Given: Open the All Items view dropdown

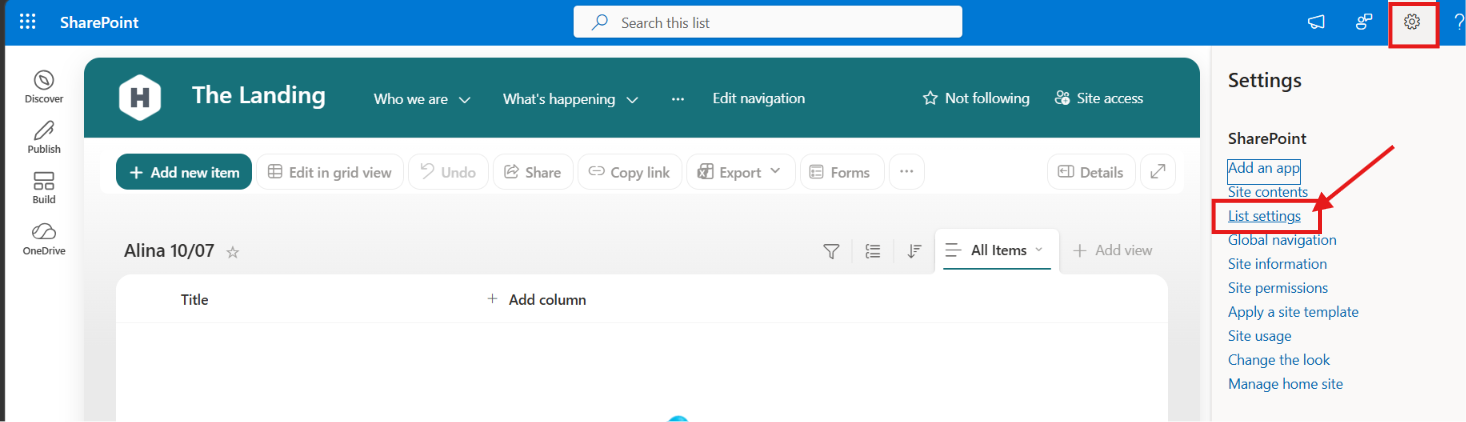Looking at the screenshot, I should point(995,250).
